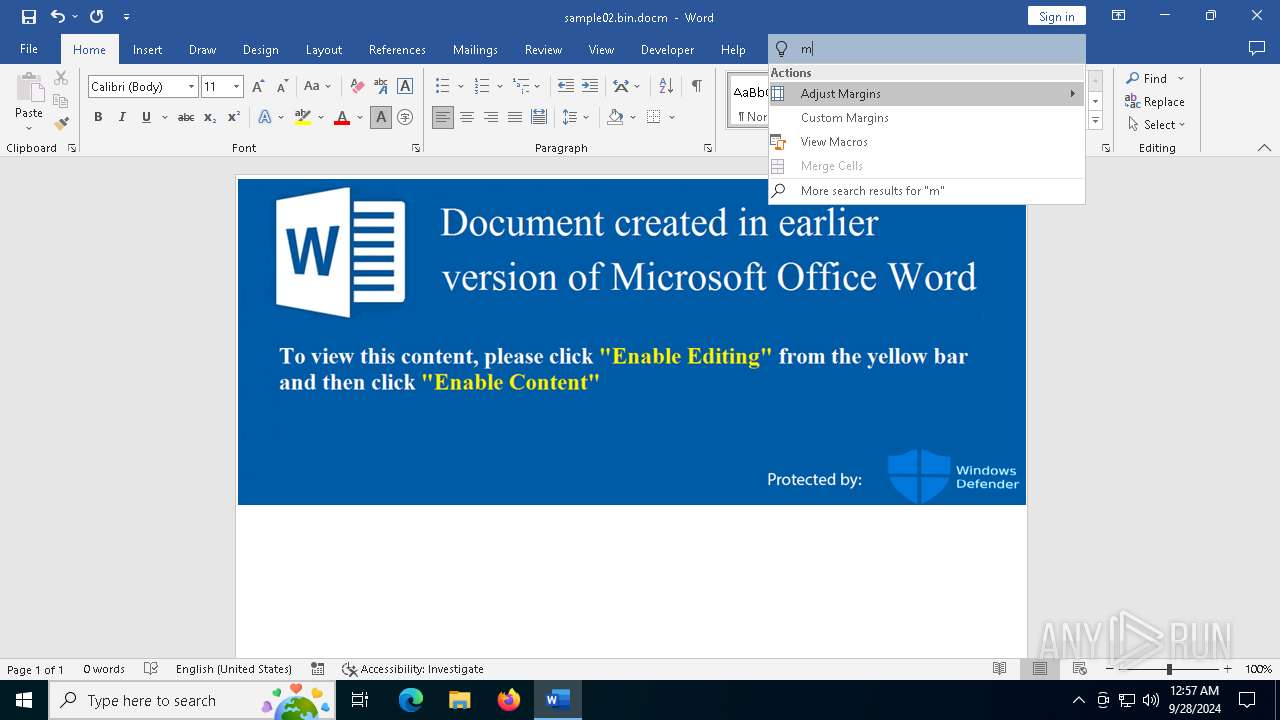
Task: Collapse the ribbon with the arrow
Action: pos(1264,148)
